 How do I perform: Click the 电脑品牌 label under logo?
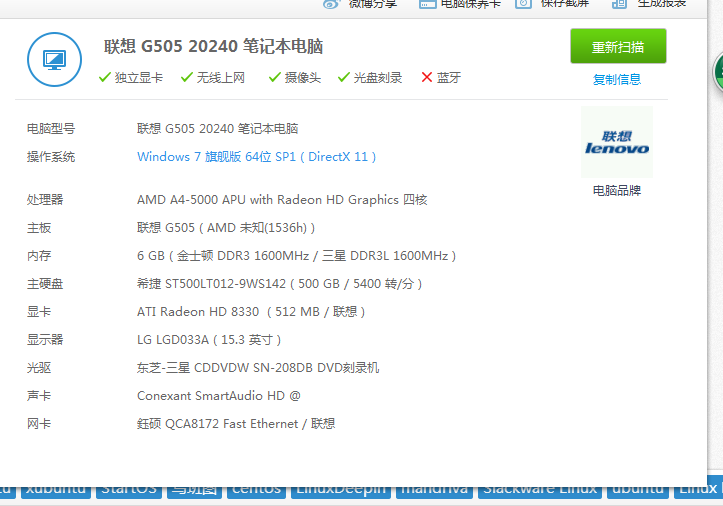tap(617, 190)
